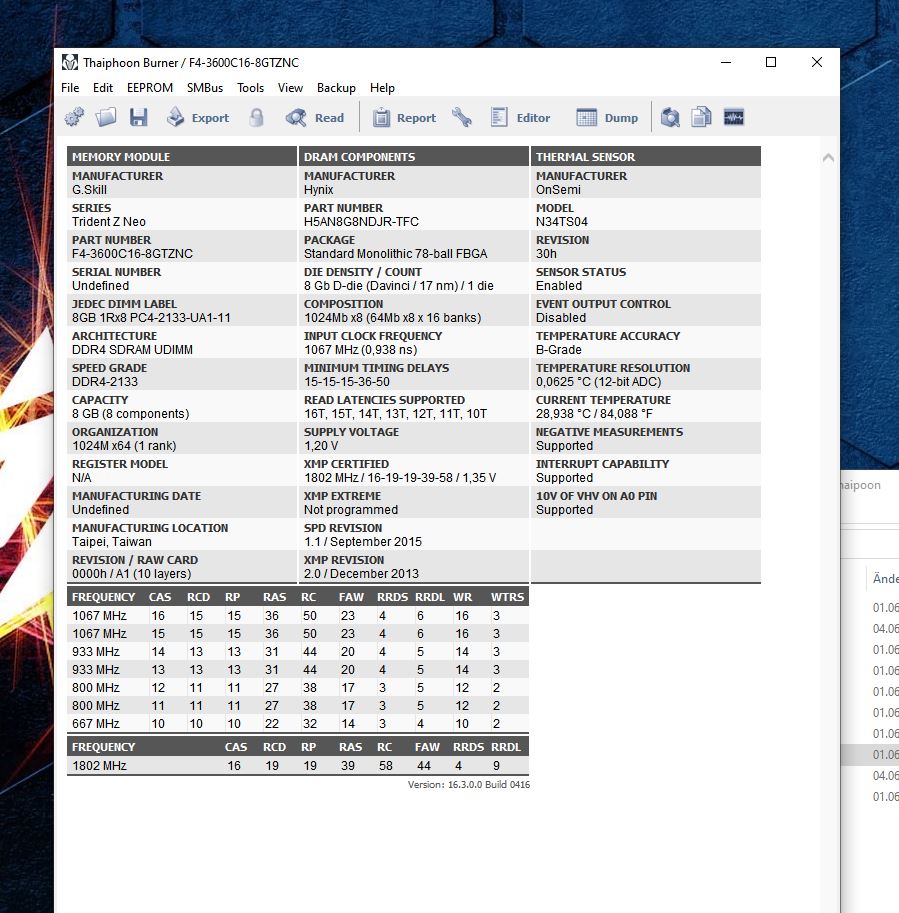This screenshot has width=899, height=913.
Task: Open the View menu
Action: (290, 88)
